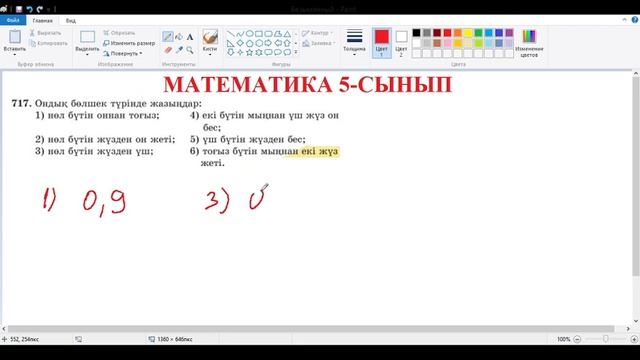Pick the Curve shape
The image size is (640, 360).
click(x=240, y=34)
